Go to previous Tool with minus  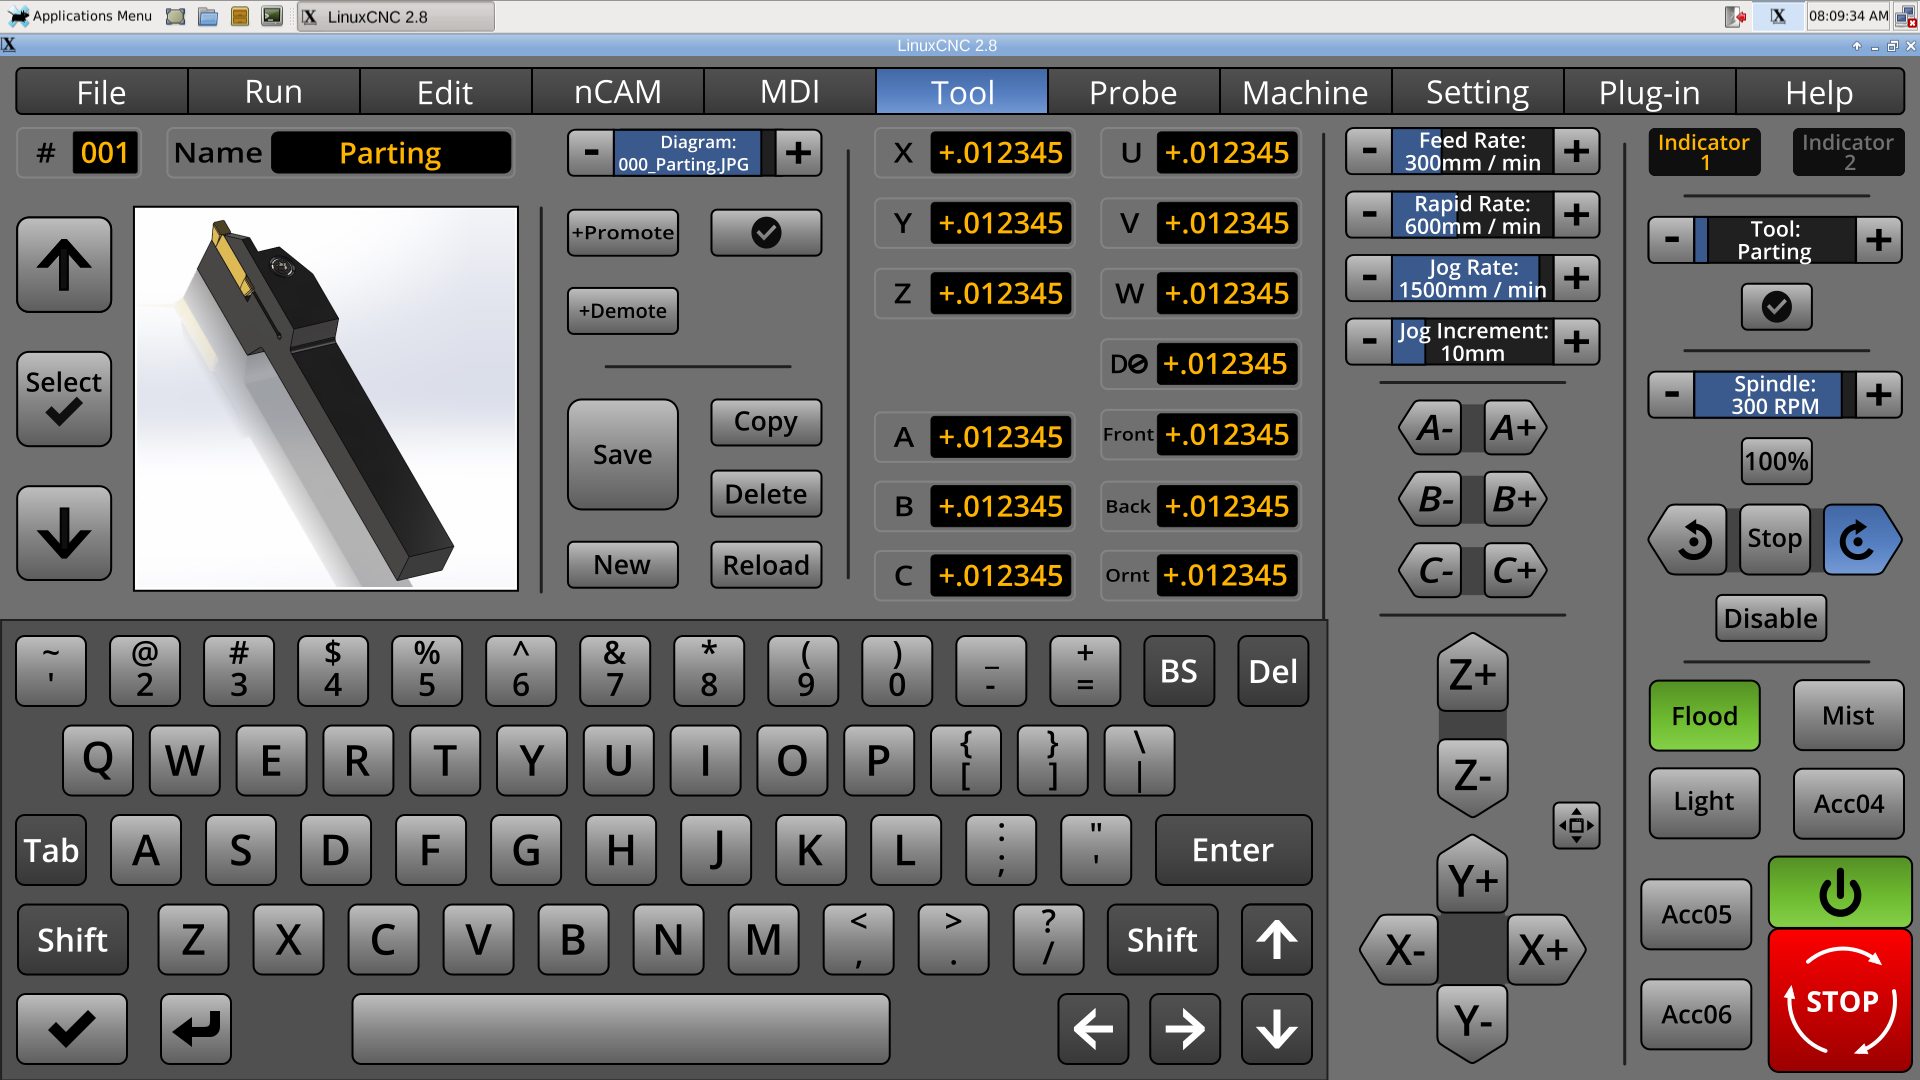1671,240
